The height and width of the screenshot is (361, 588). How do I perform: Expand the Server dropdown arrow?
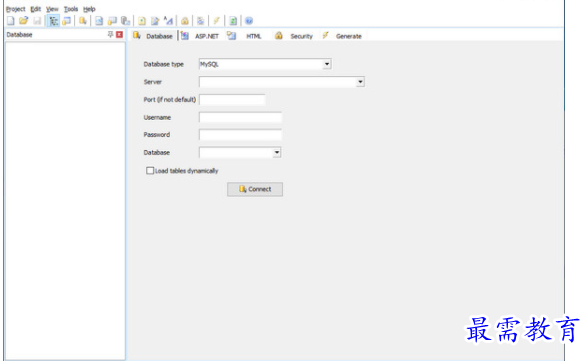click(x=360, y=82)
